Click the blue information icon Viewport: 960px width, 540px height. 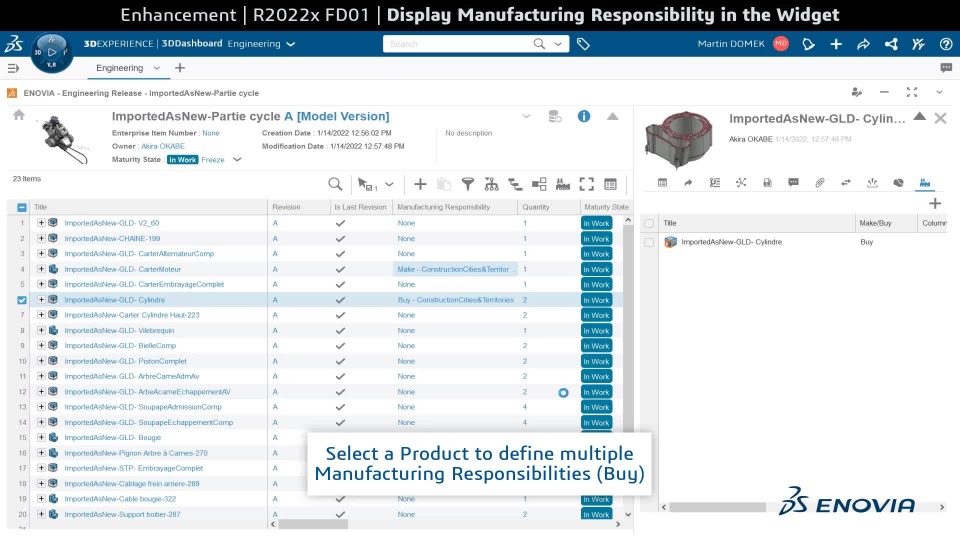(584, 116)
